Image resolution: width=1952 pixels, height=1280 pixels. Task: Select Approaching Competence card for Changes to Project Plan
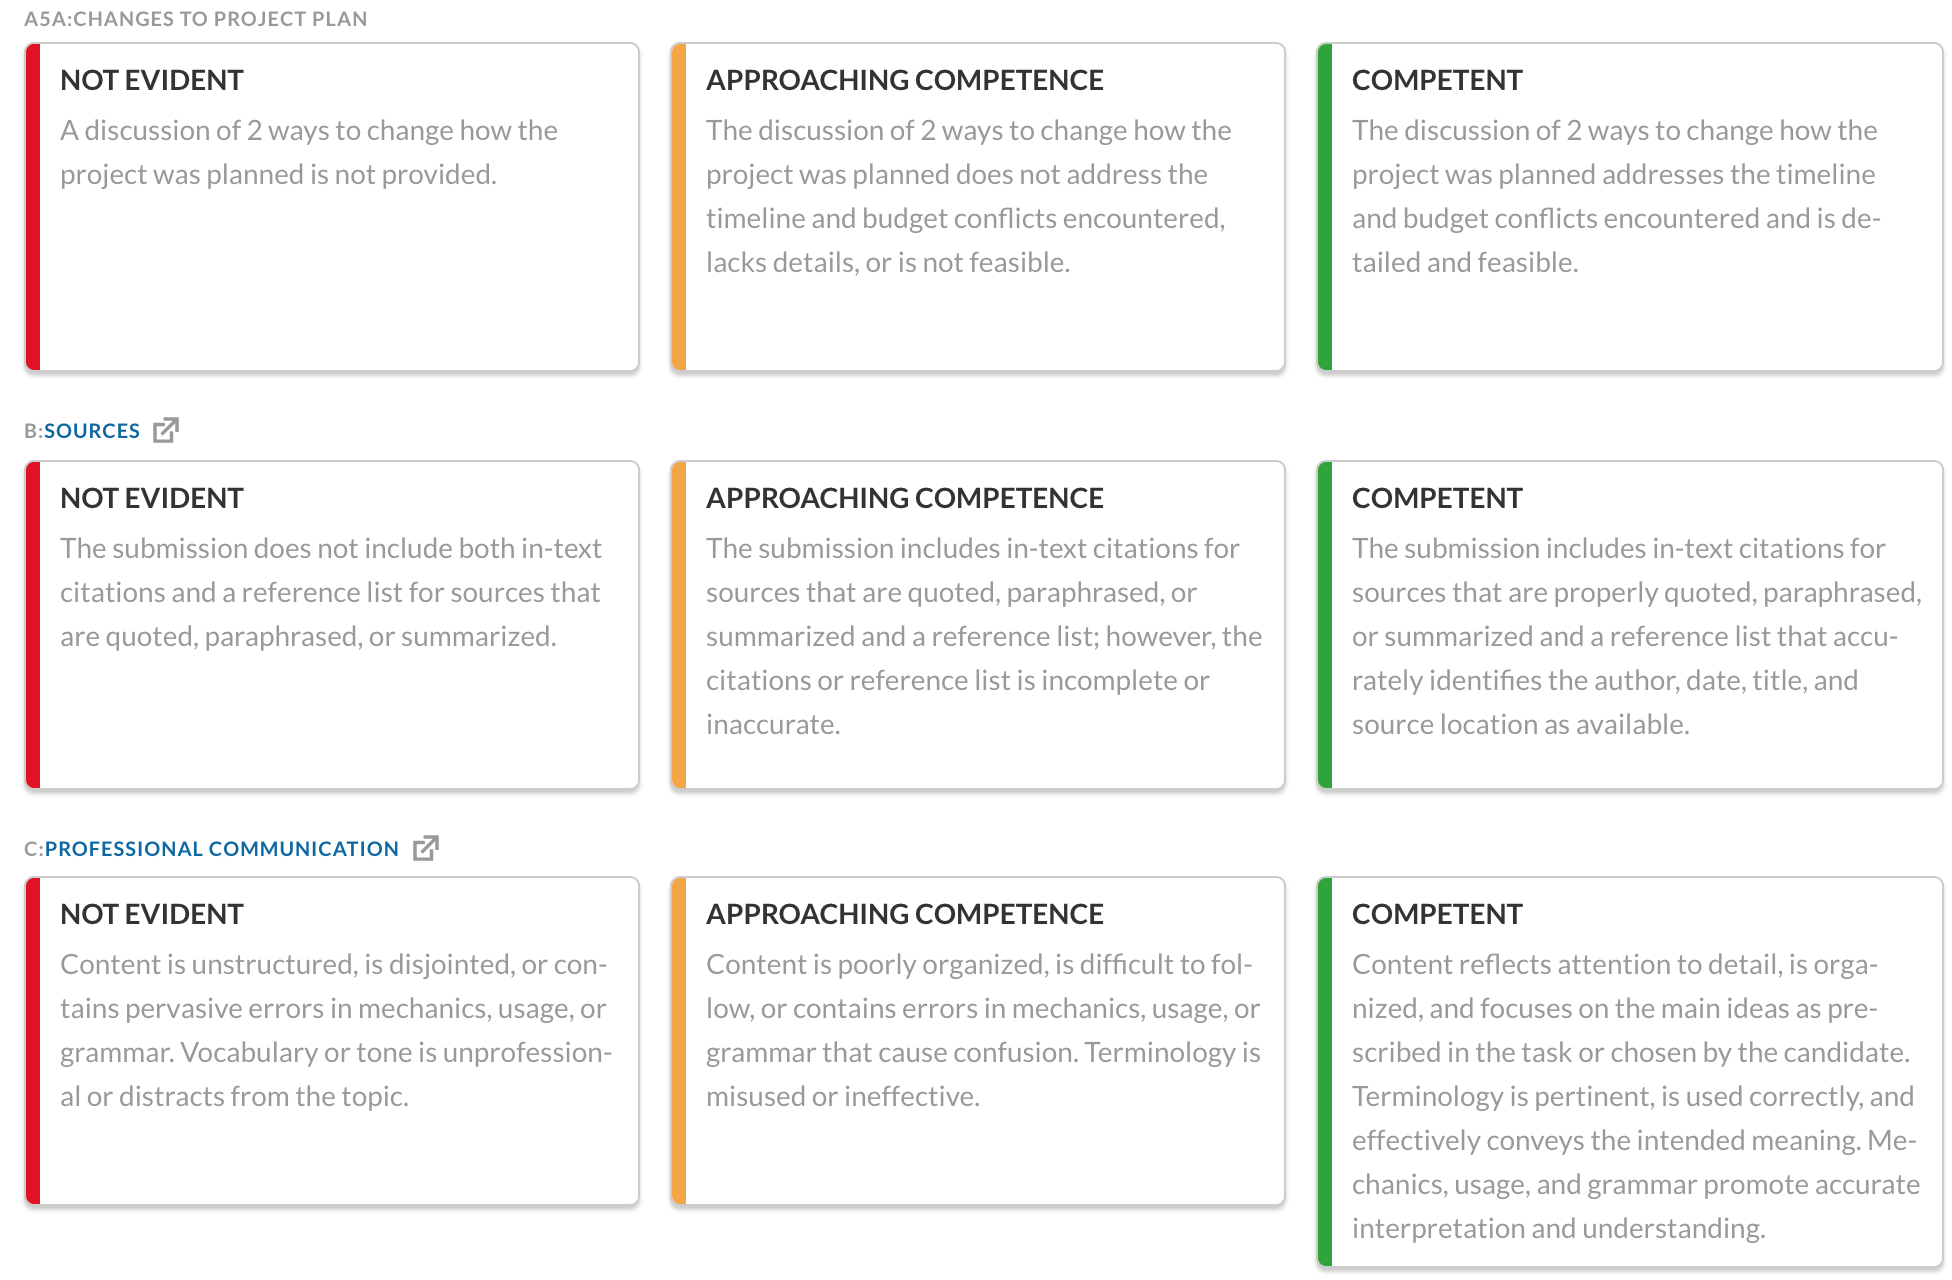pyautogui.click(x=978, y=207)
